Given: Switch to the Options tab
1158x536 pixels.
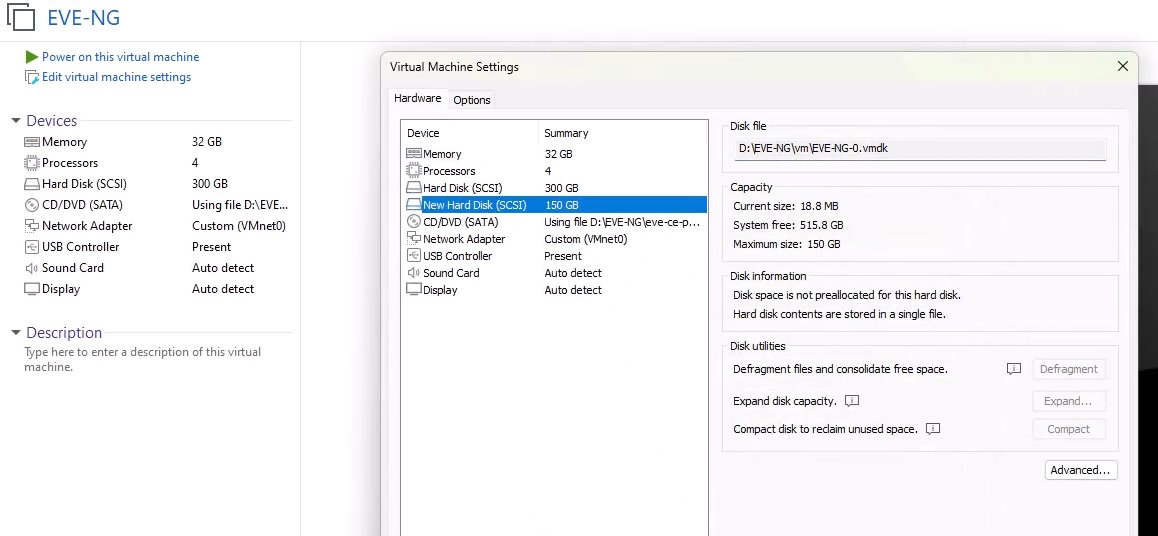Looking at the screenshot, I should [471, 100].
